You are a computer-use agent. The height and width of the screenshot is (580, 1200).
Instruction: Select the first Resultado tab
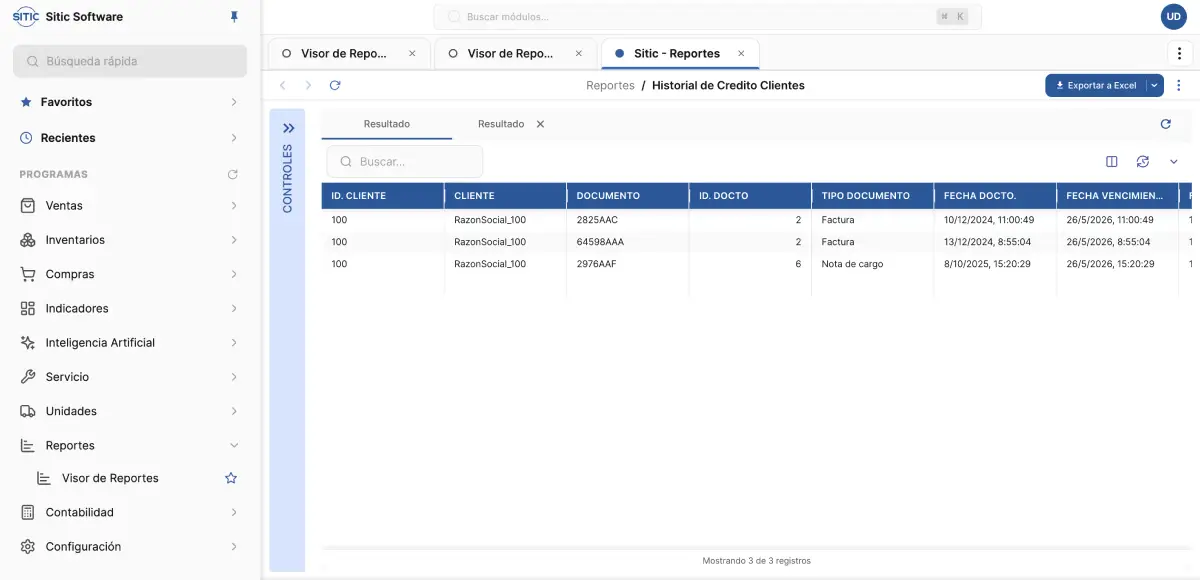[387, 124]
